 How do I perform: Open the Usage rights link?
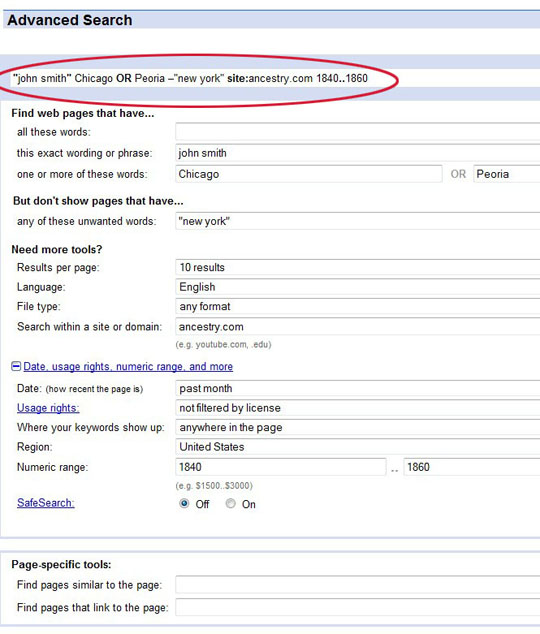(48, 408)
